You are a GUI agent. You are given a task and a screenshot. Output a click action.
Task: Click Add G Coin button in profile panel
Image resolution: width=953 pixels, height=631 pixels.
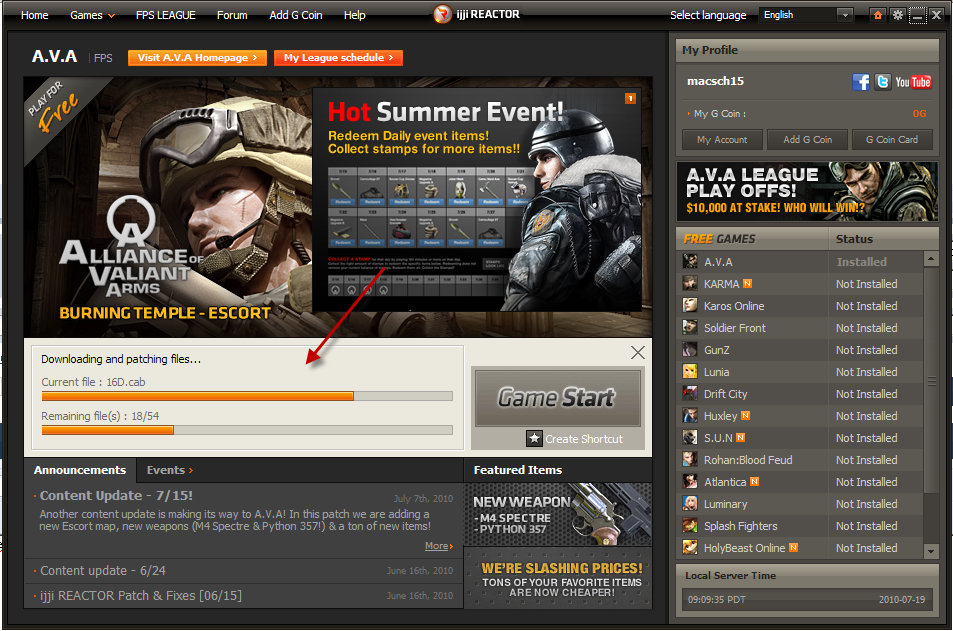point(808,140)
